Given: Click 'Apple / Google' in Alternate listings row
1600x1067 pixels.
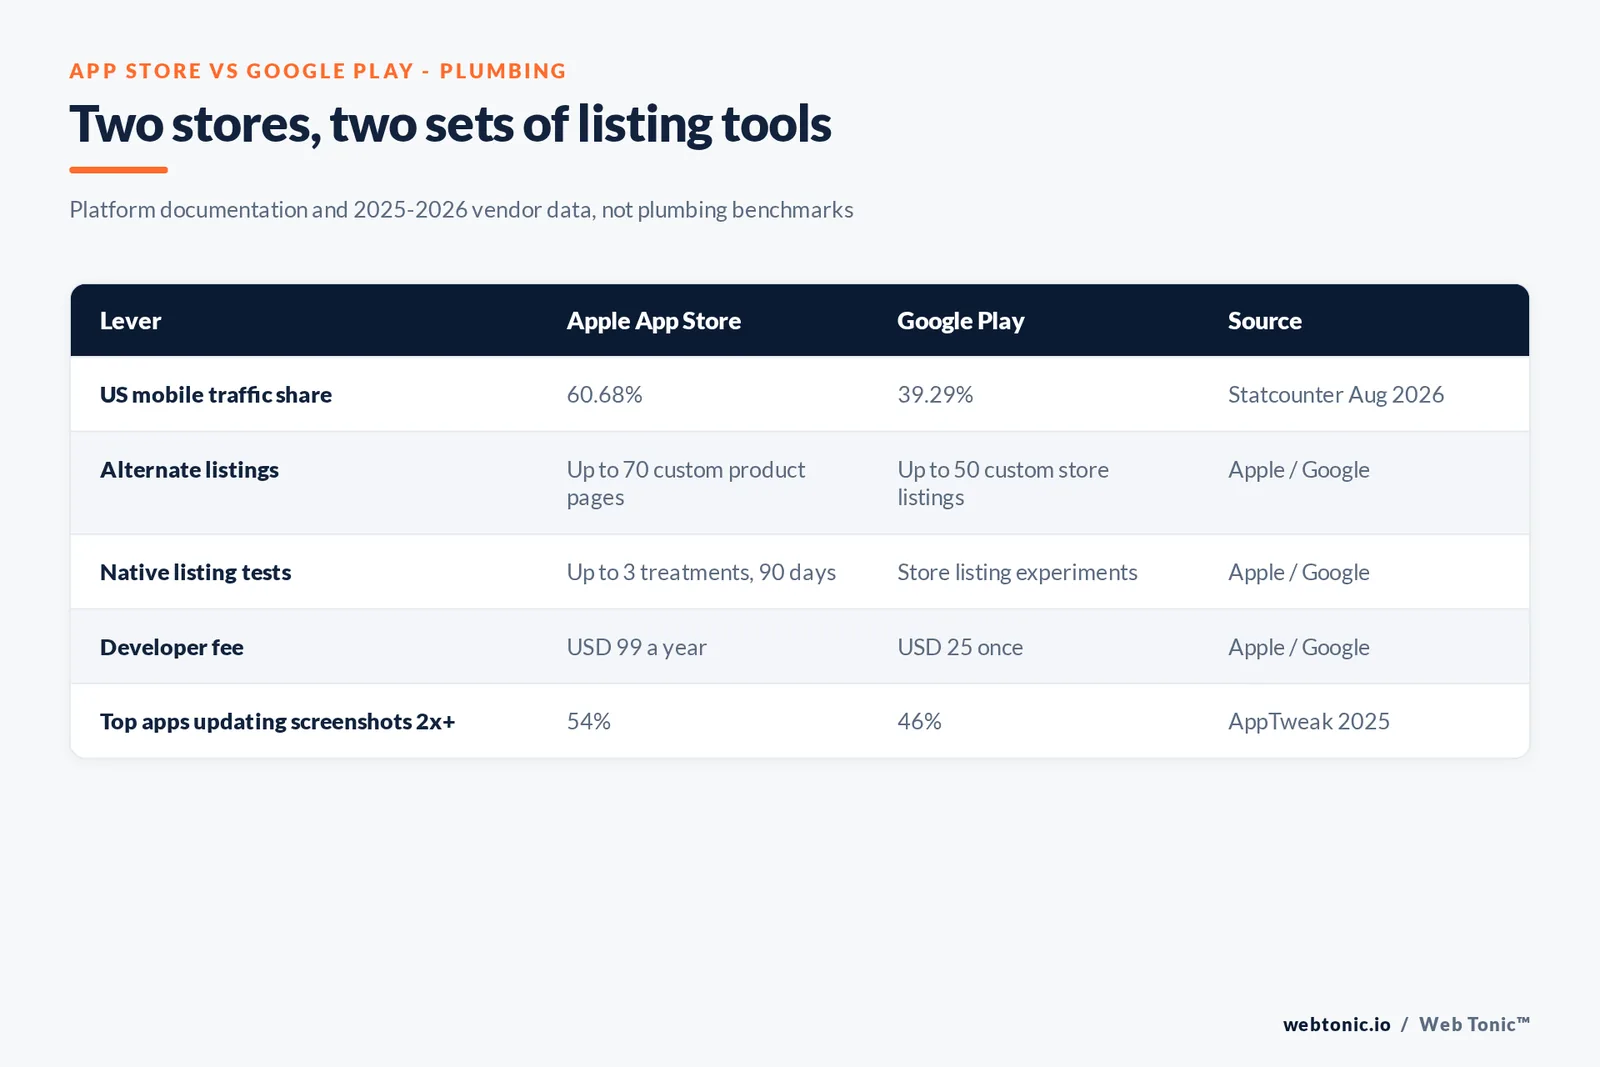Looking at the screenshot, I should (1299, 470).
